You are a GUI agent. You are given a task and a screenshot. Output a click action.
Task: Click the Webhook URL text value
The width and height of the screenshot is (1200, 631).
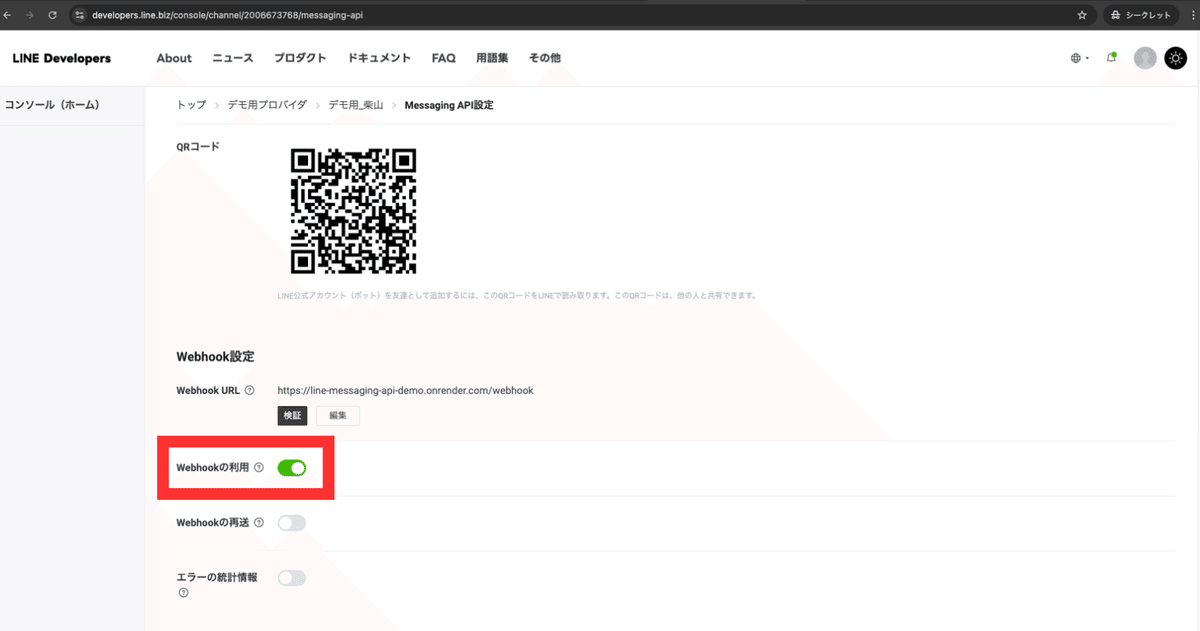[405, 390]
